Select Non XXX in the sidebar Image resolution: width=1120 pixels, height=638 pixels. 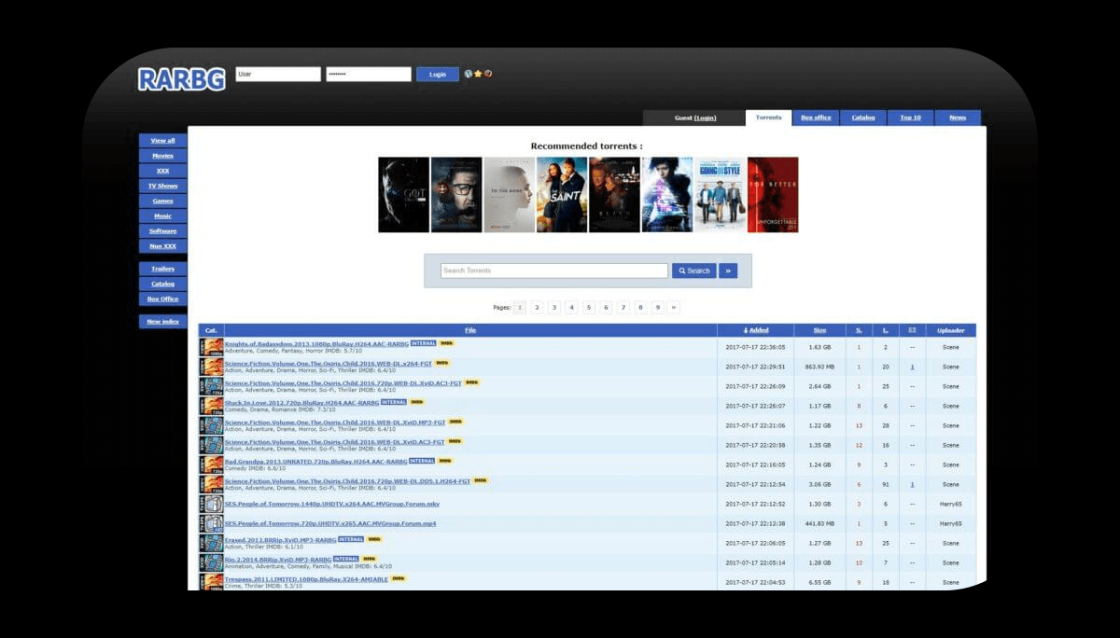[x=163, y=246]
